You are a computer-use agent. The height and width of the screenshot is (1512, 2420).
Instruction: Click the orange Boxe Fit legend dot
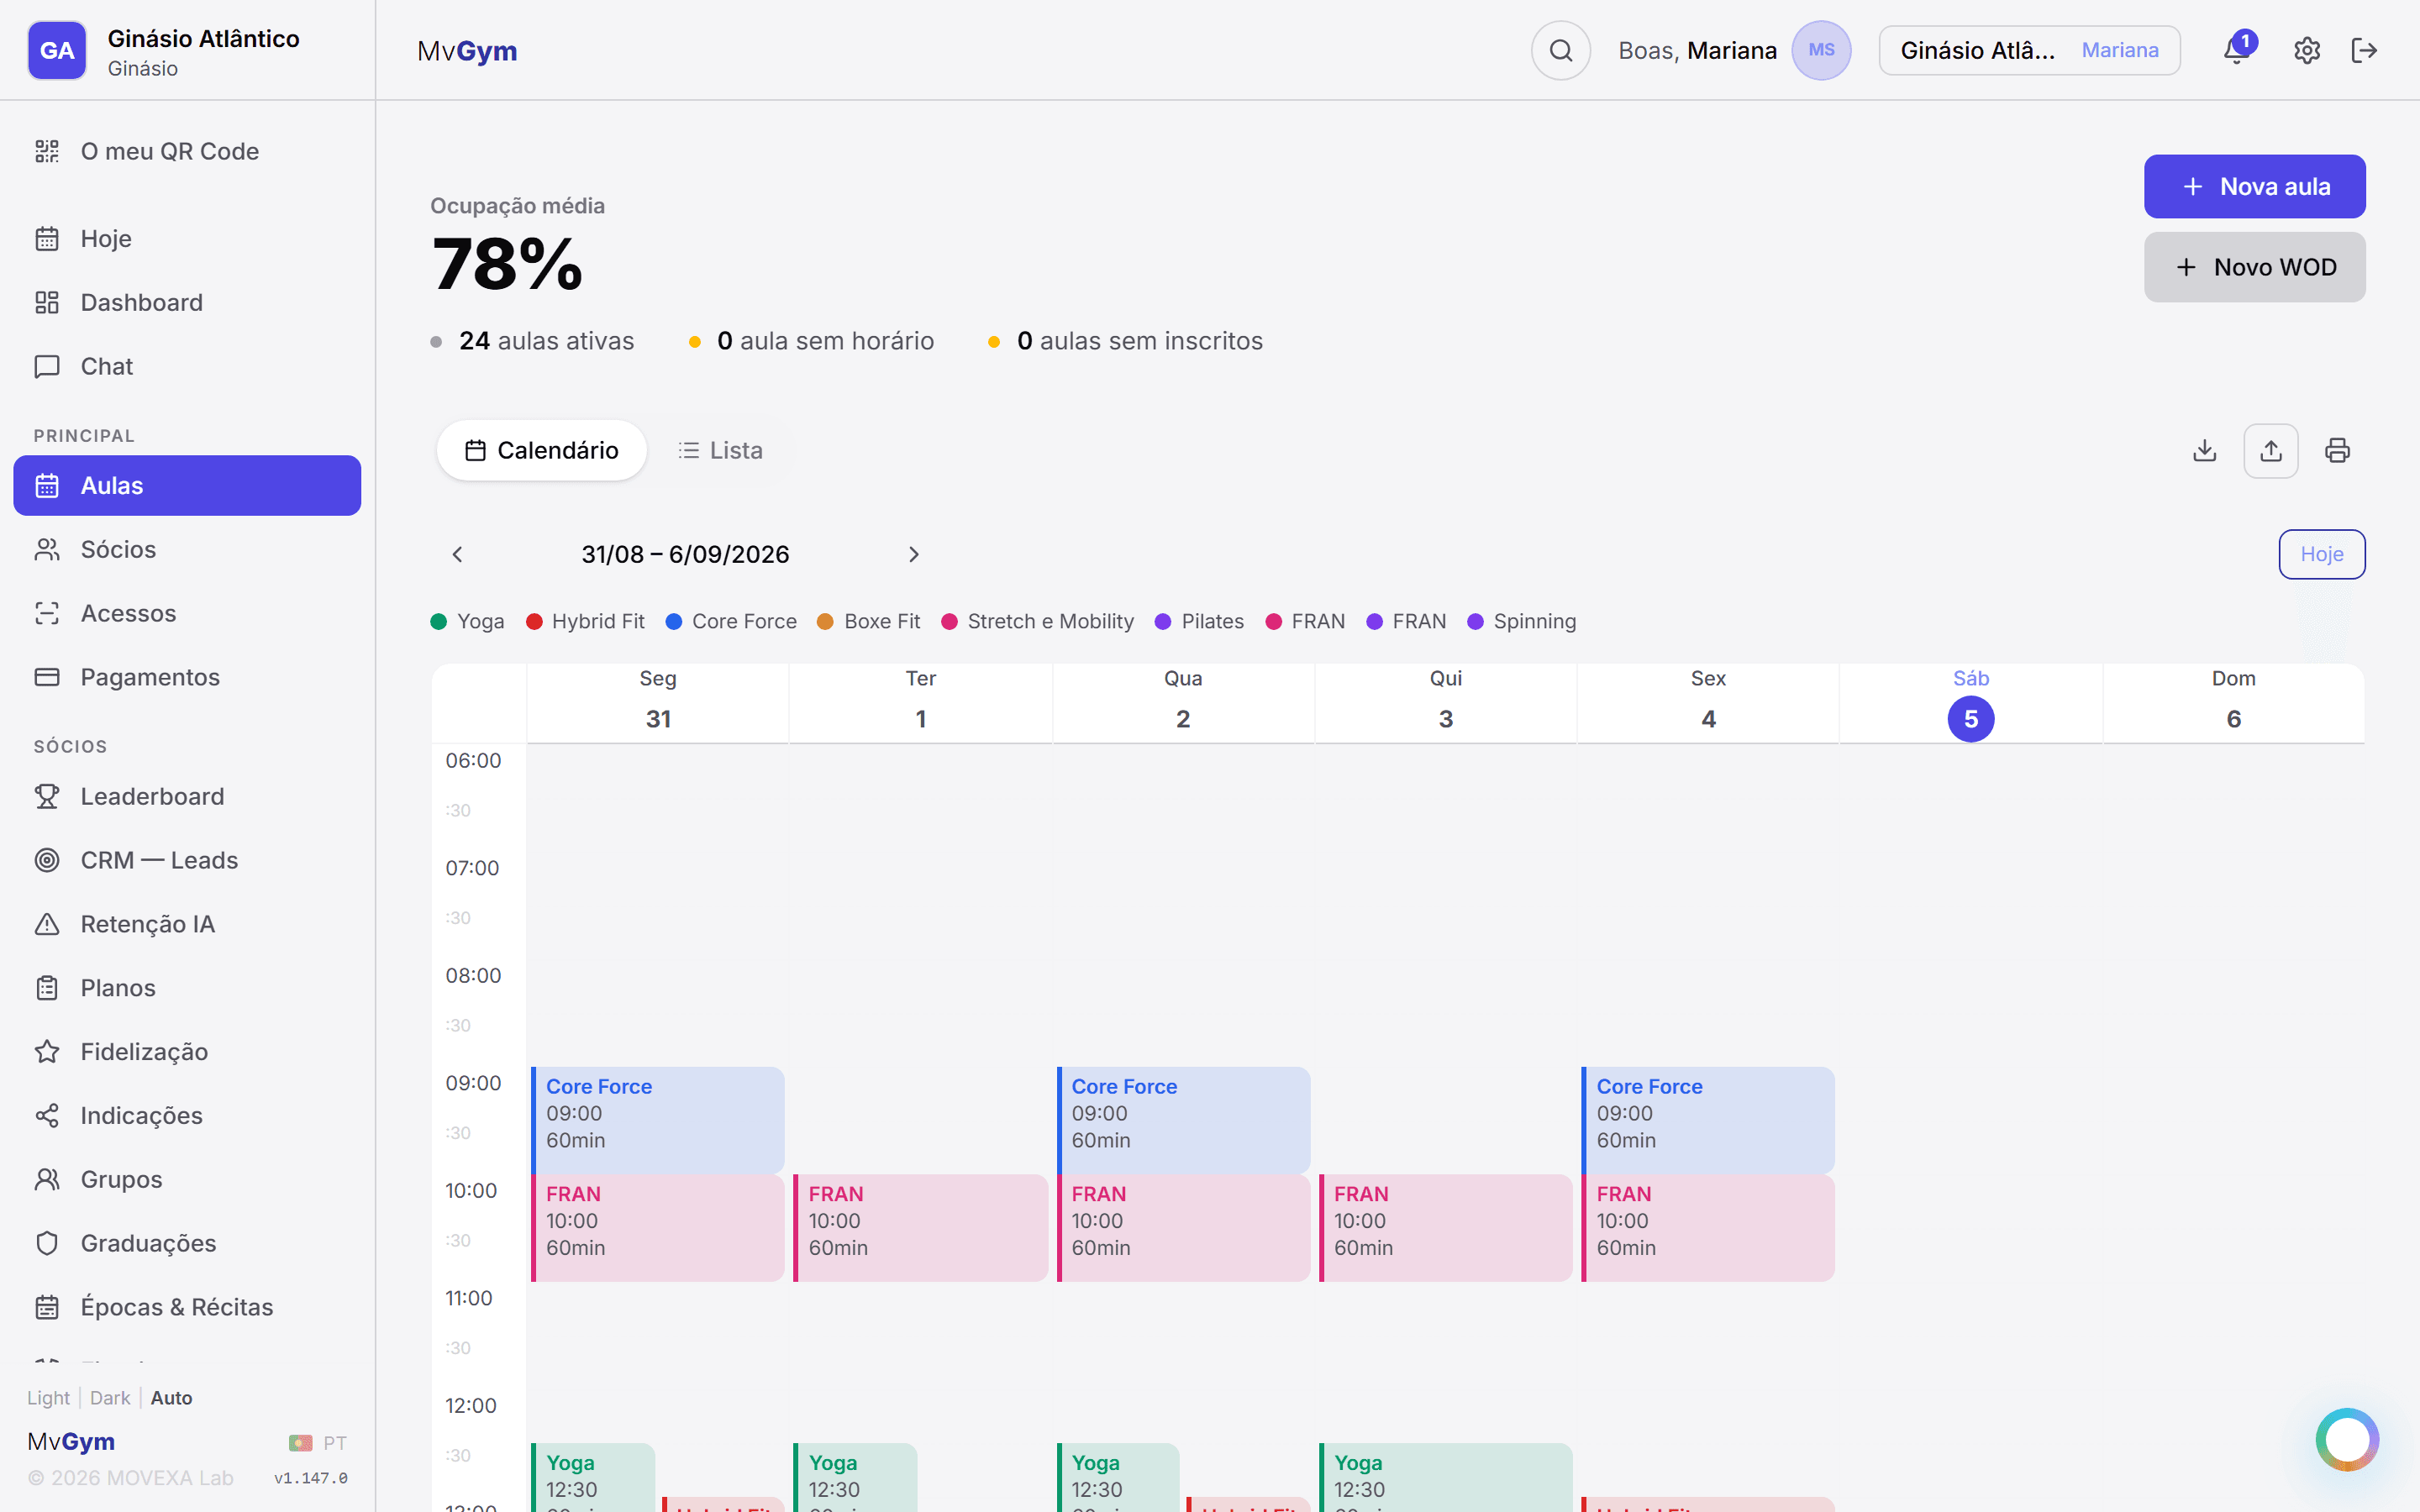[x=825, y=621]
